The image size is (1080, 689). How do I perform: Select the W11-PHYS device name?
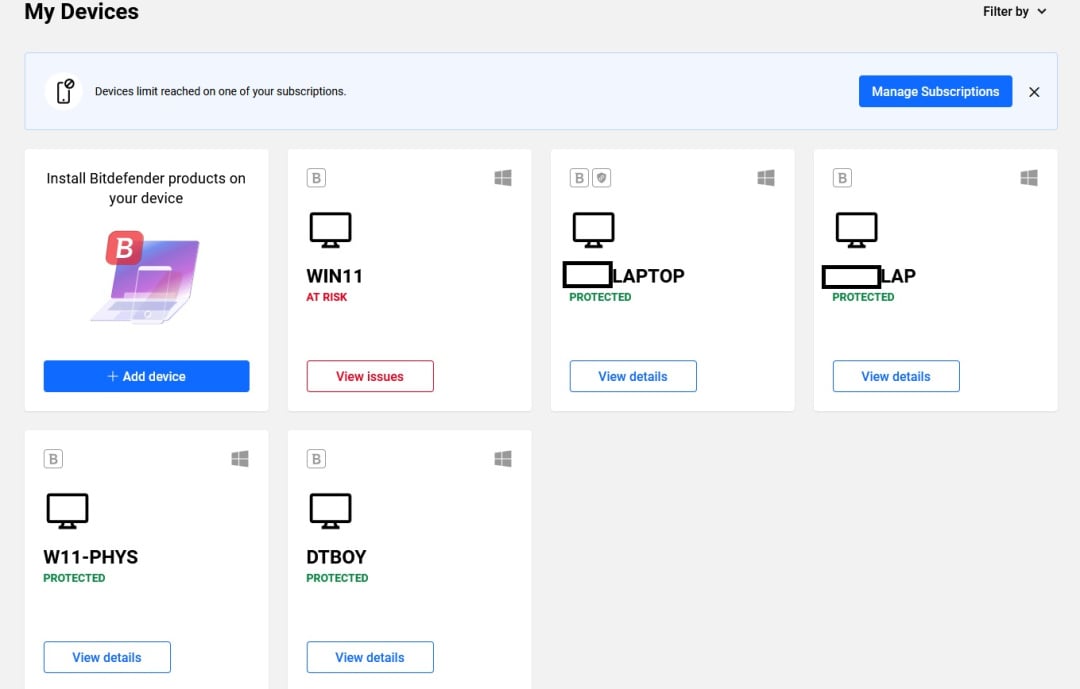point(91,557)
